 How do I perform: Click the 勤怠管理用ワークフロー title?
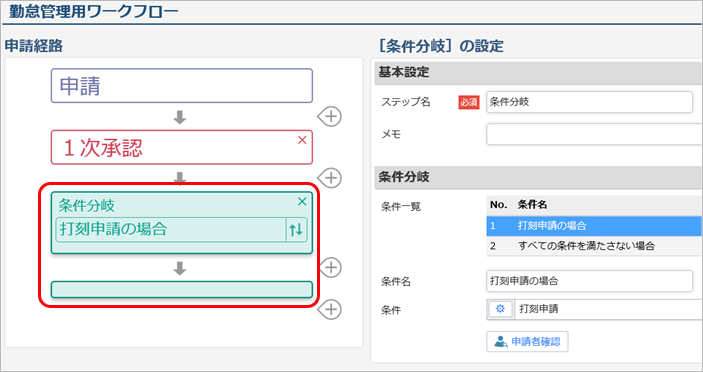(94, 11)
